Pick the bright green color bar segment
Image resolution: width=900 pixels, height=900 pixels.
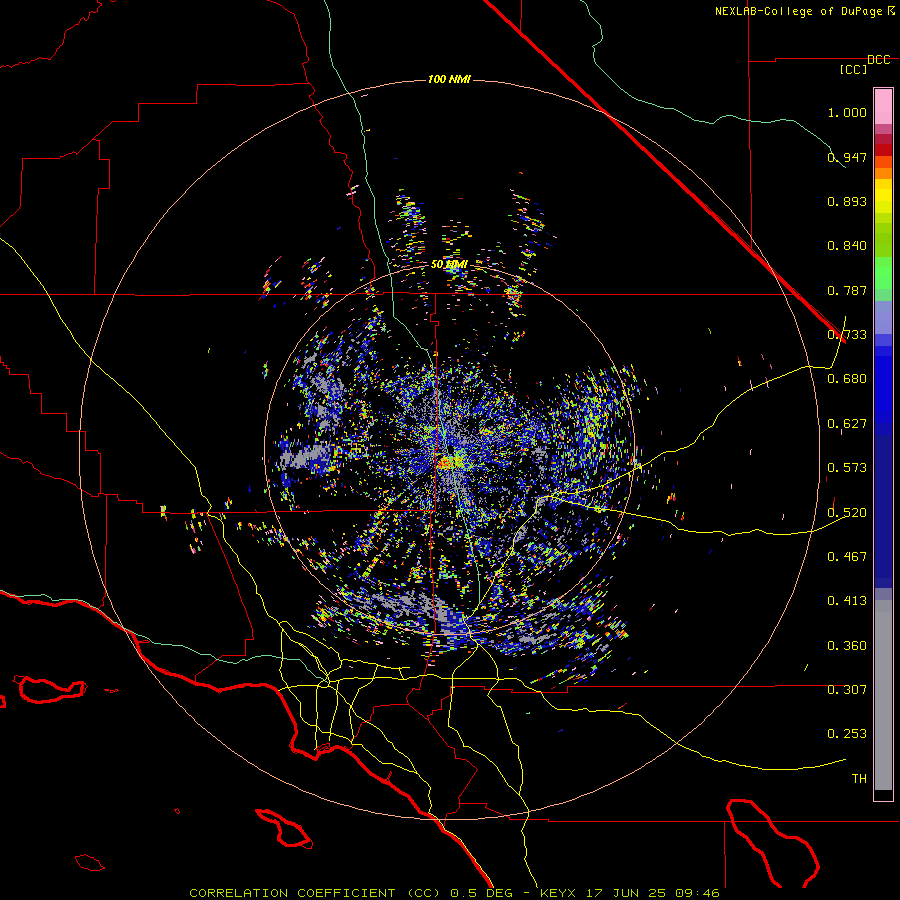click(883, 273)
